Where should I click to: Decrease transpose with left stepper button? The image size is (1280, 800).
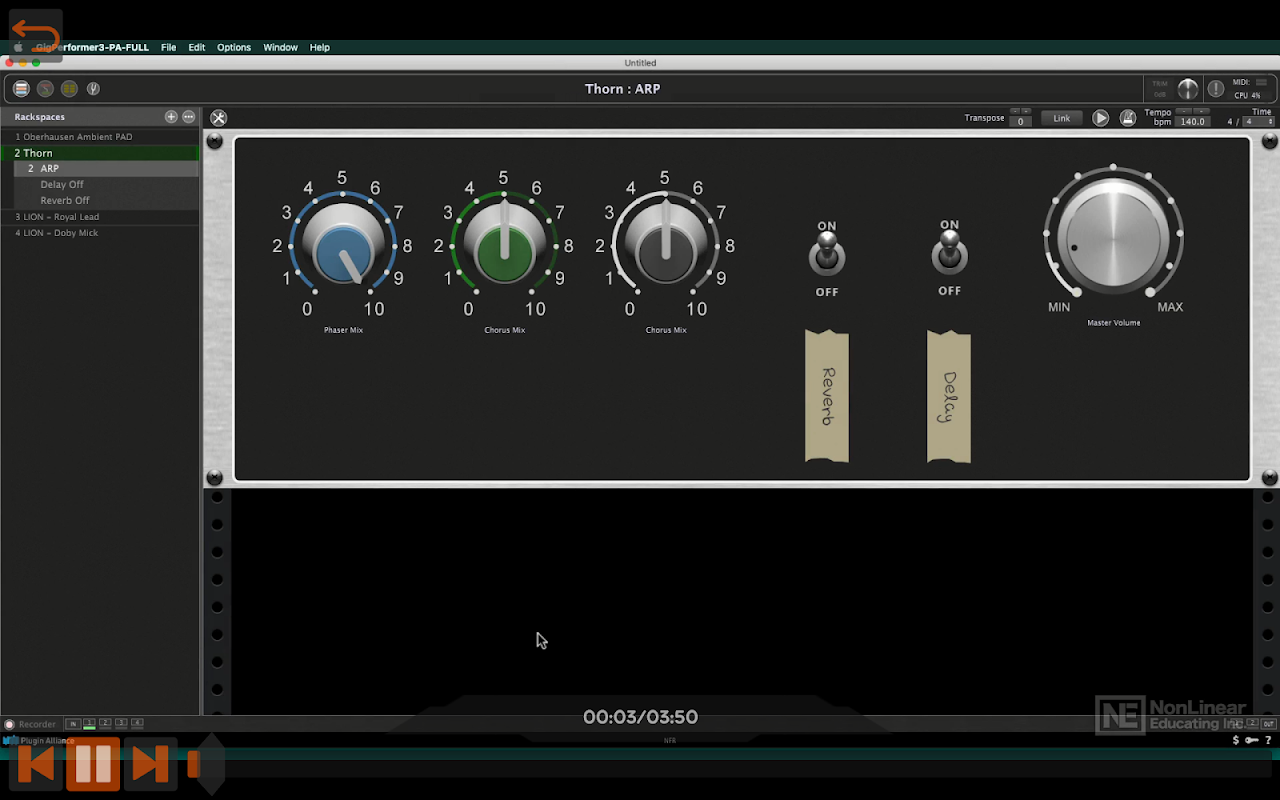[x=1015, y=111]
